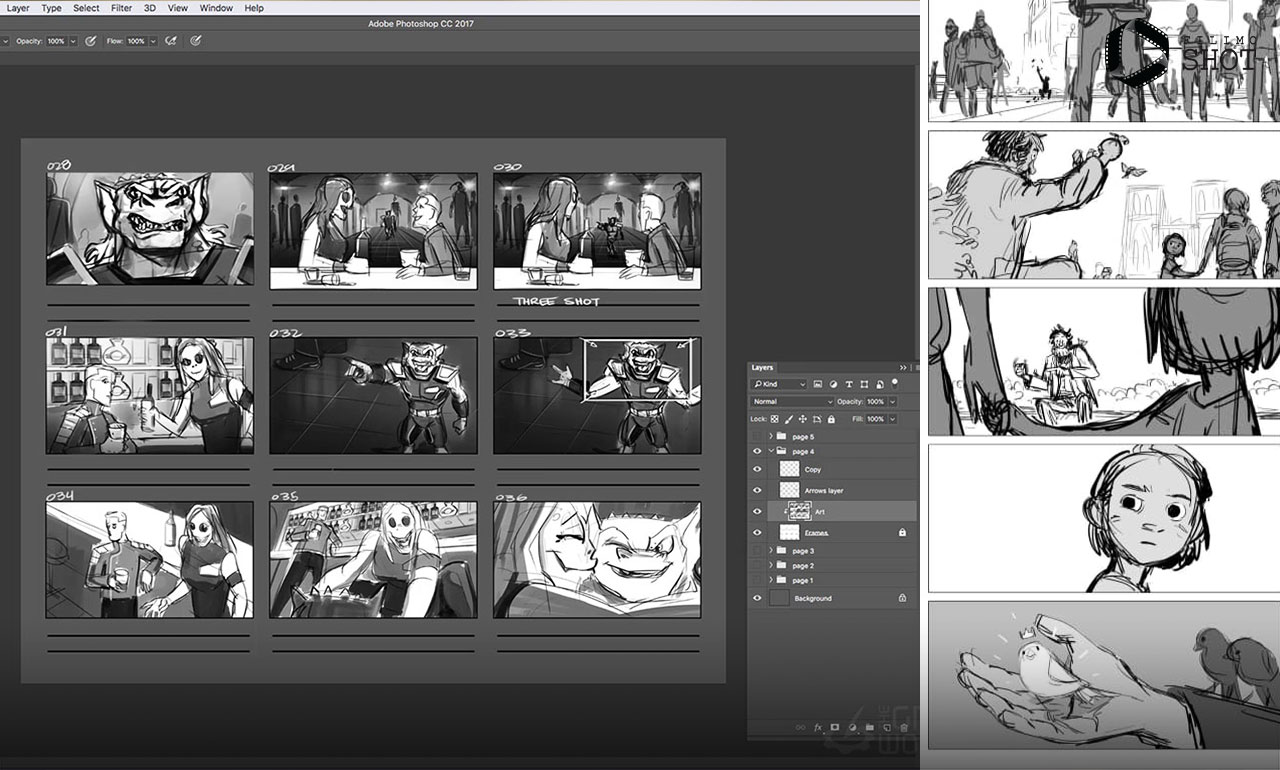Click the layer Opacity value field

click(875, 401)
